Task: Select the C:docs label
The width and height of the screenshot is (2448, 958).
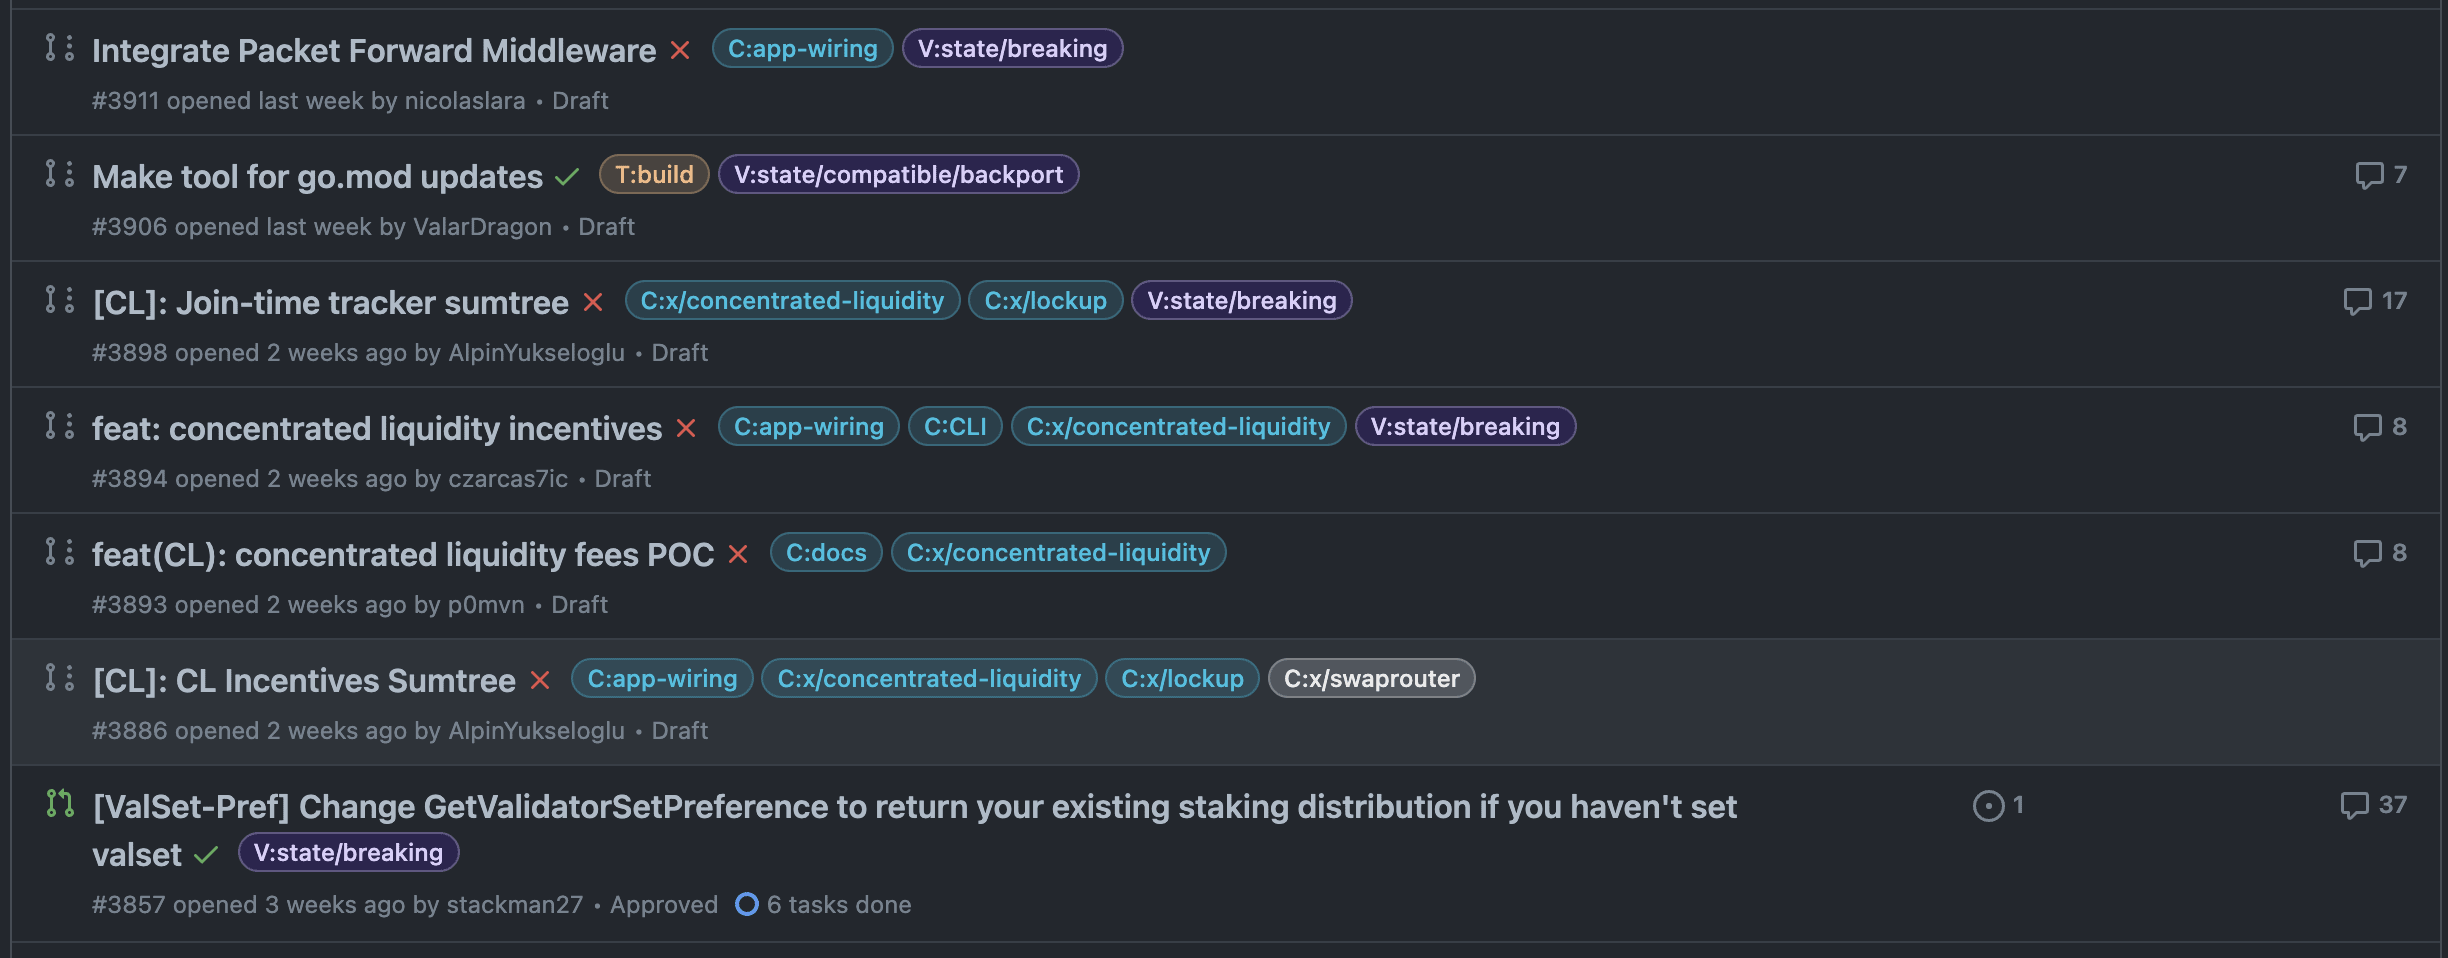Action: click(x=826, y=553)
